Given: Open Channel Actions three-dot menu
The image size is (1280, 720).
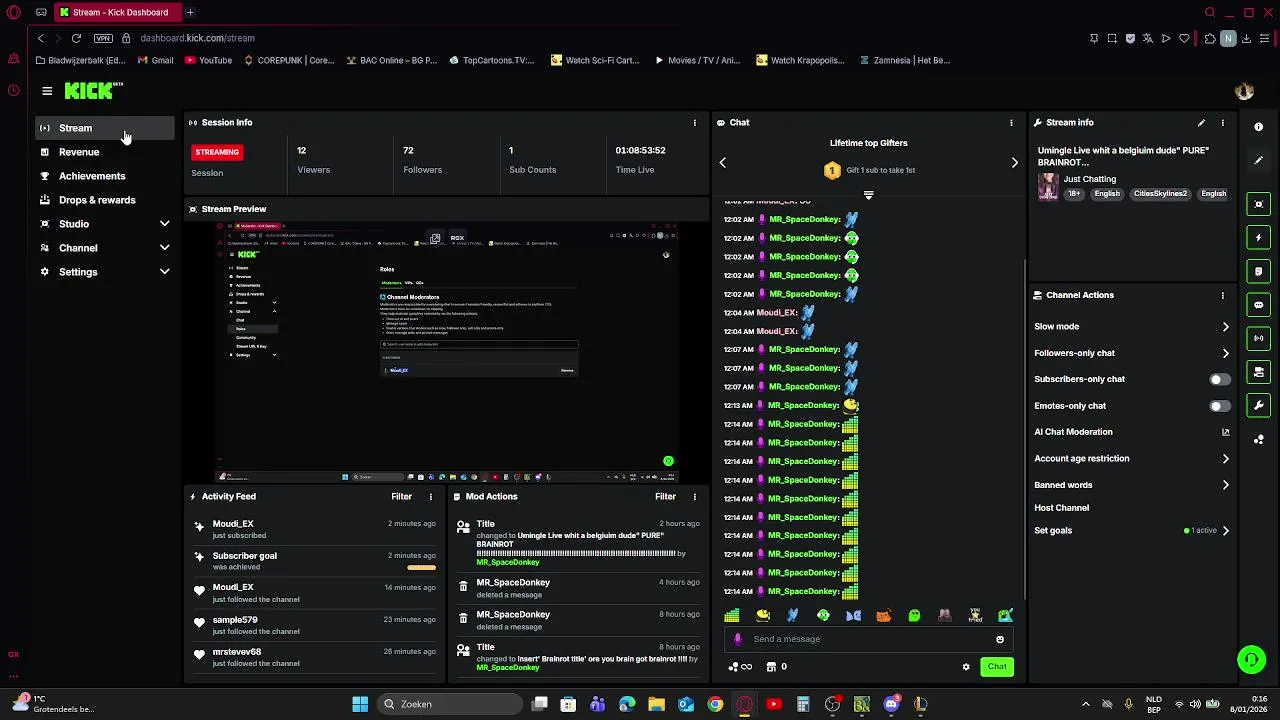Looking at the screenshot, I should (1222, 296).
